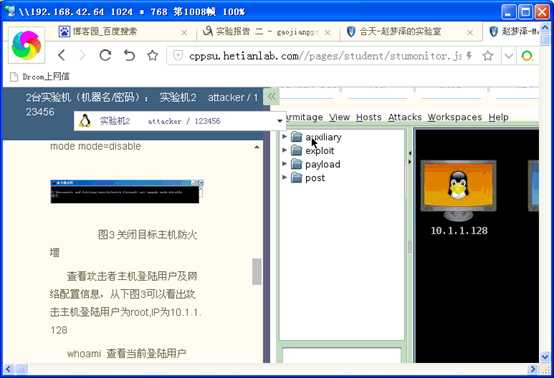Open the Workspaces menu
The height and width of the screenshot is (378, 554).
(455, 117)
